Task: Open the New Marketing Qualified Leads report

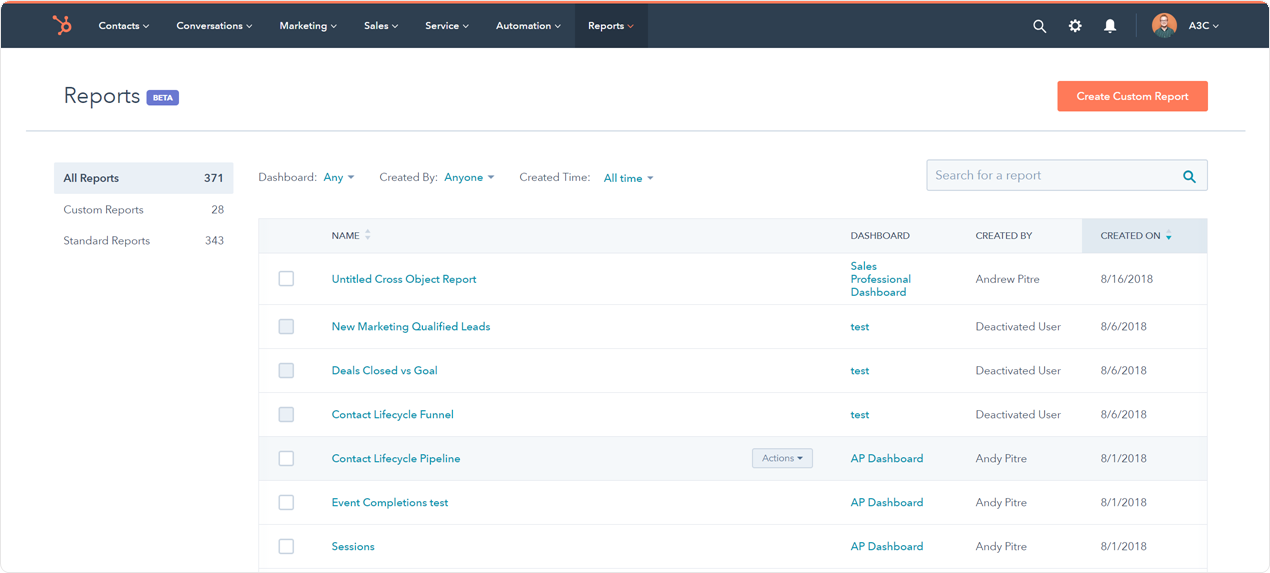Action: click(x=411, y=327)
